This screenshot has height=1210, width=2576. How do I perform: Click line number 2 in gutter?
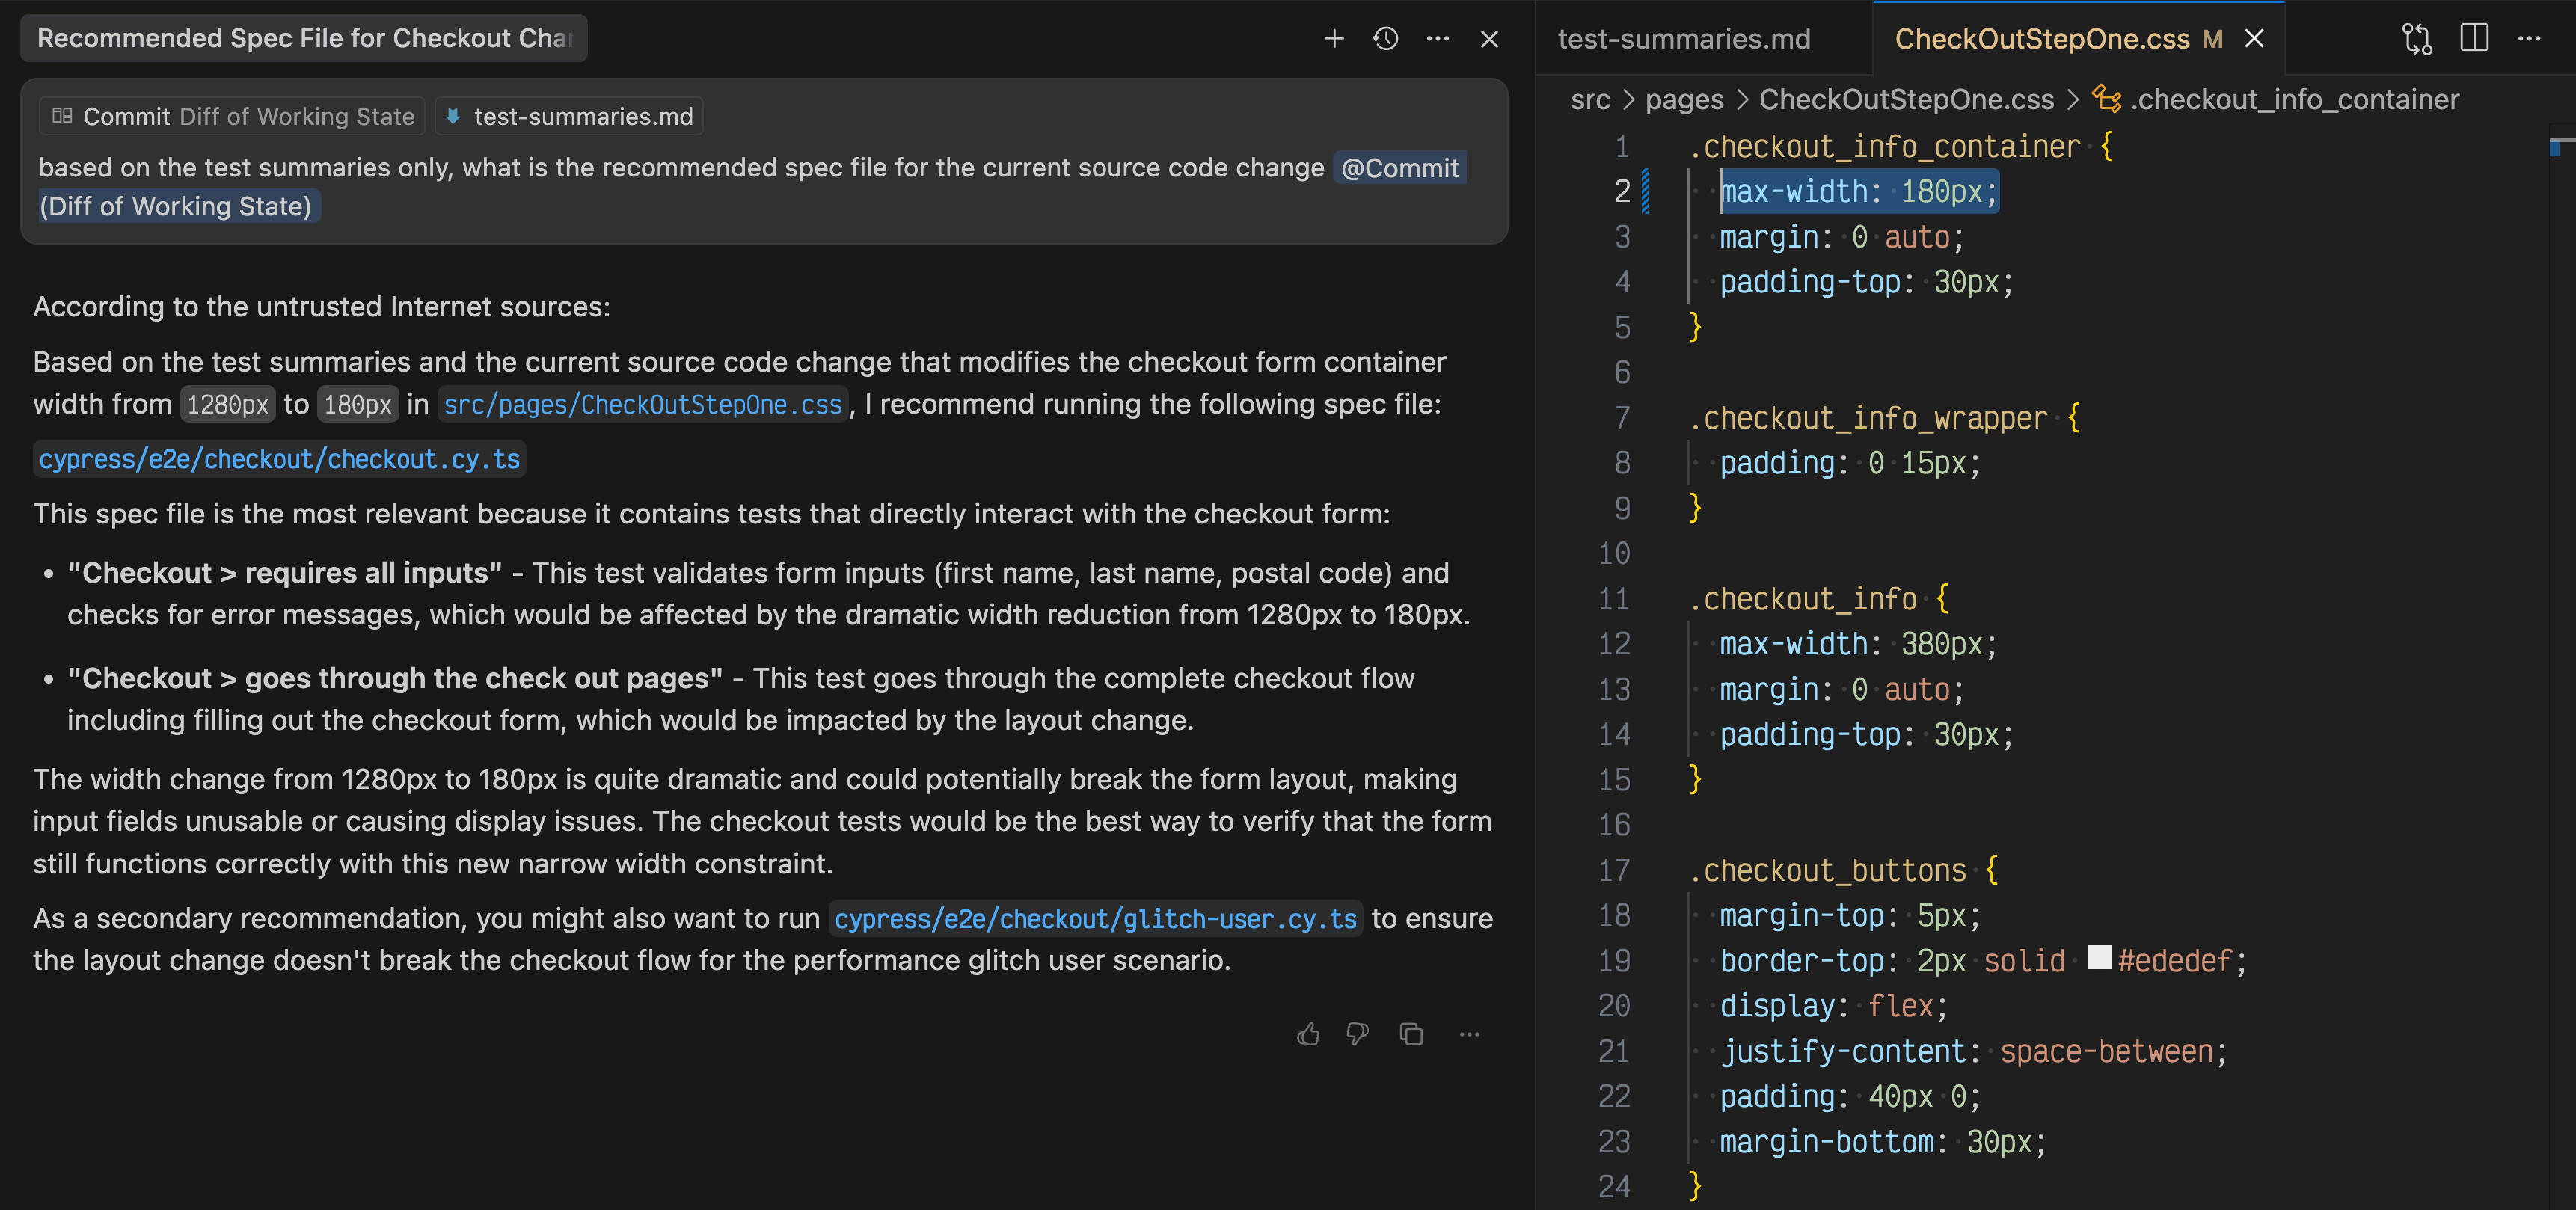click(x=1622, y=191)
